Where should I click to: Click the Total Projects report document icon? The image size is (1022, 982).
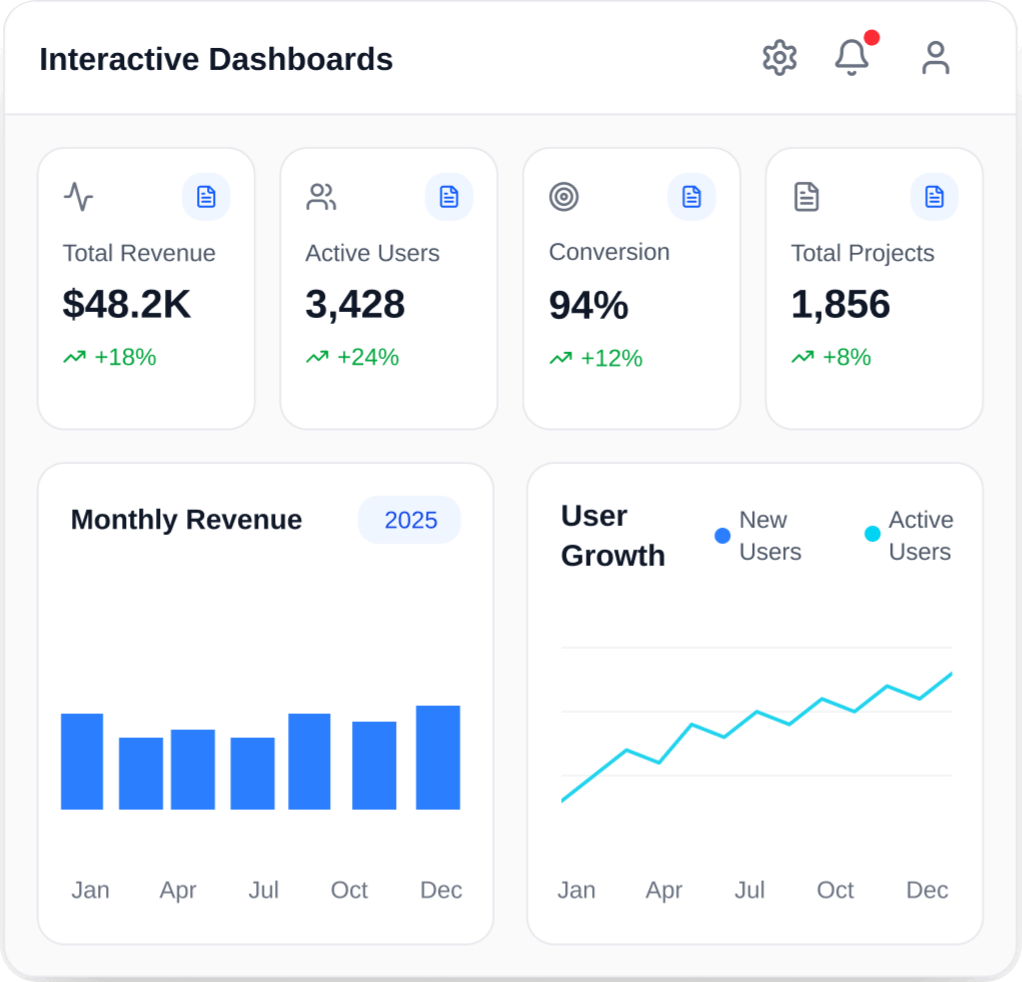click(934, 197)
